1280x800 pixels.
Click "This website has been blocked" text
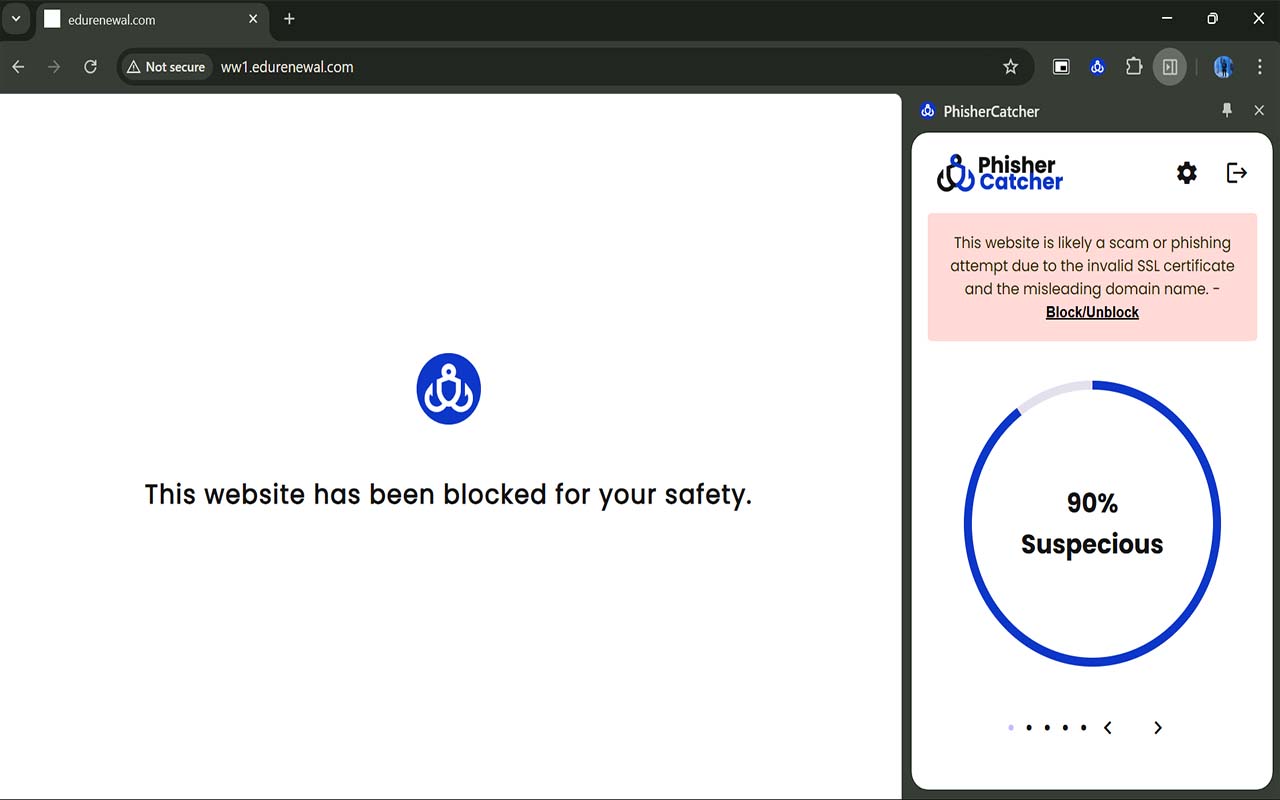[x=448, y=494]
